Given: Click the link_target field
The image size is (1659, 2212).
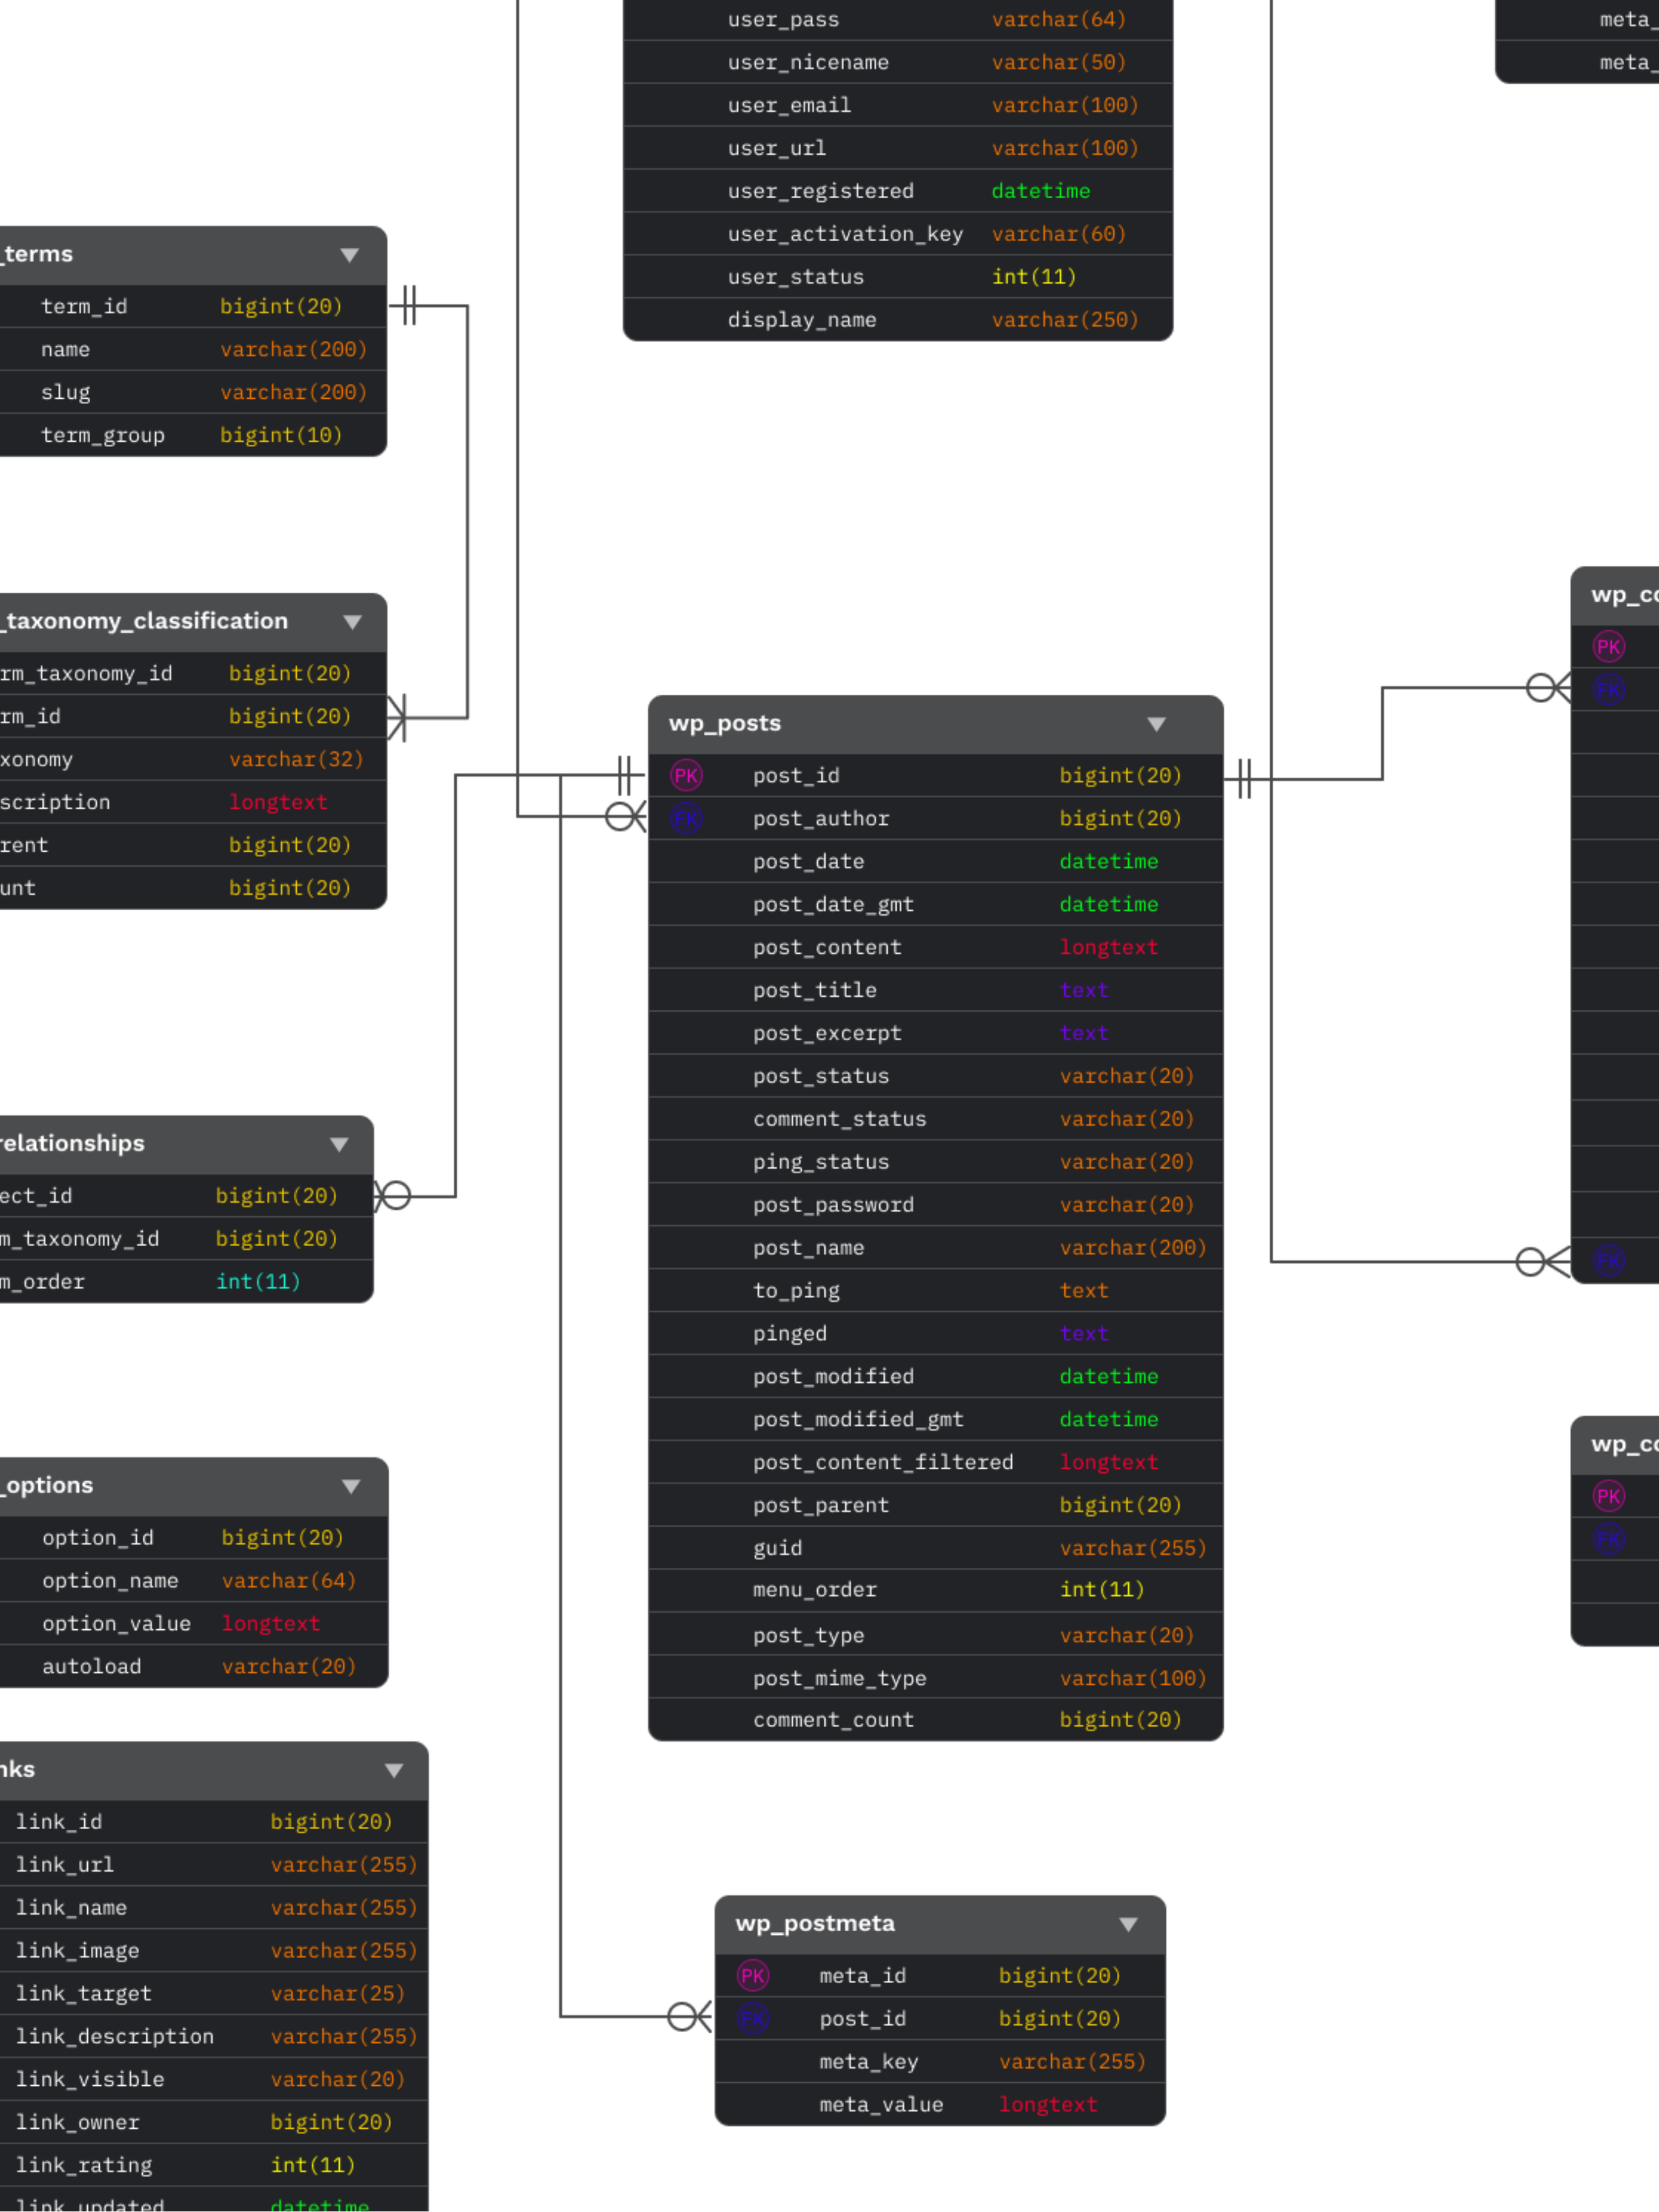Looking at the screenshot, I should click(214, 1993).
